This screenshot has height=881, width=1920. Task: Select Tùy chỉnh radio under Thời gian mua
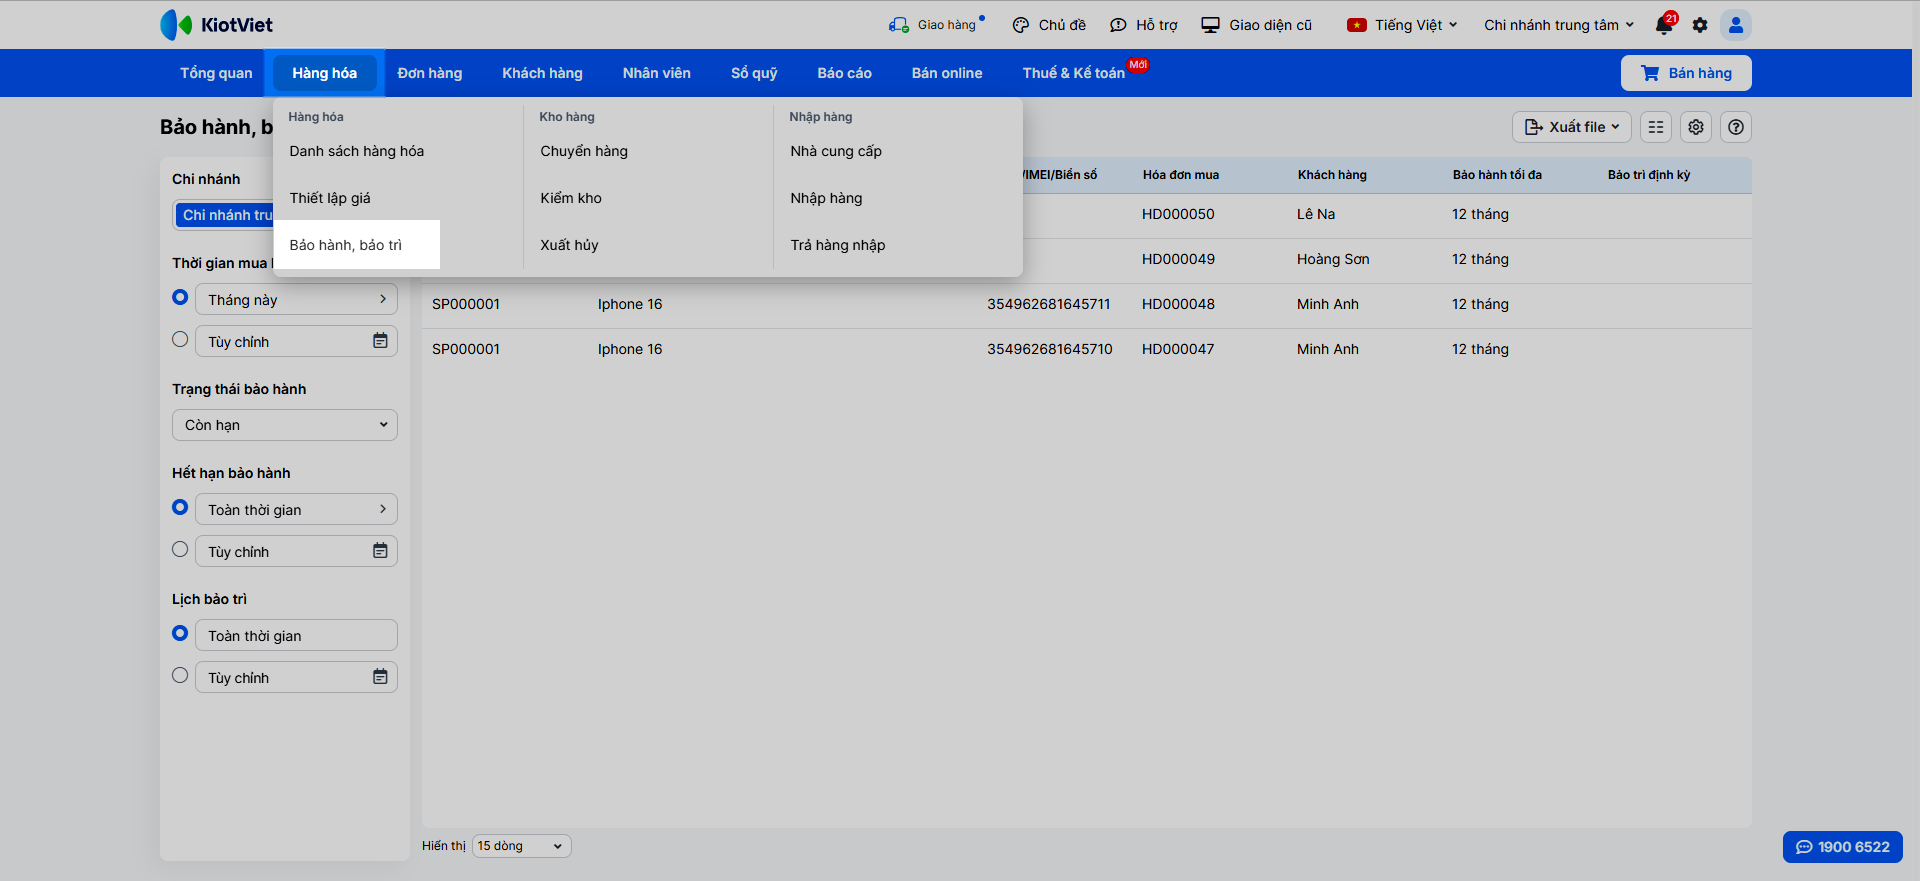[x=180, y=339]
